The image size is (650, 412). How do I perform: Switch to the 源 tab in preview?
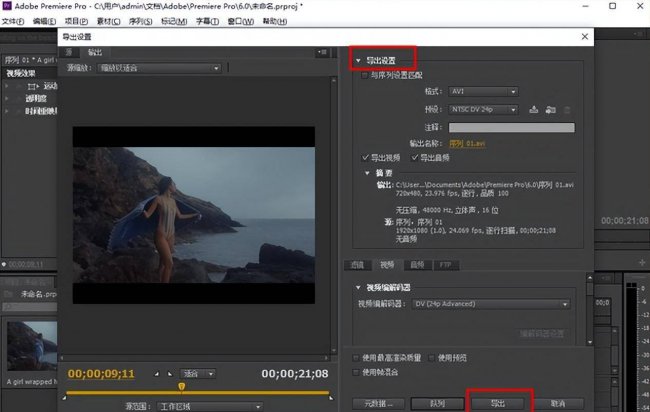(x=69, y=52)
